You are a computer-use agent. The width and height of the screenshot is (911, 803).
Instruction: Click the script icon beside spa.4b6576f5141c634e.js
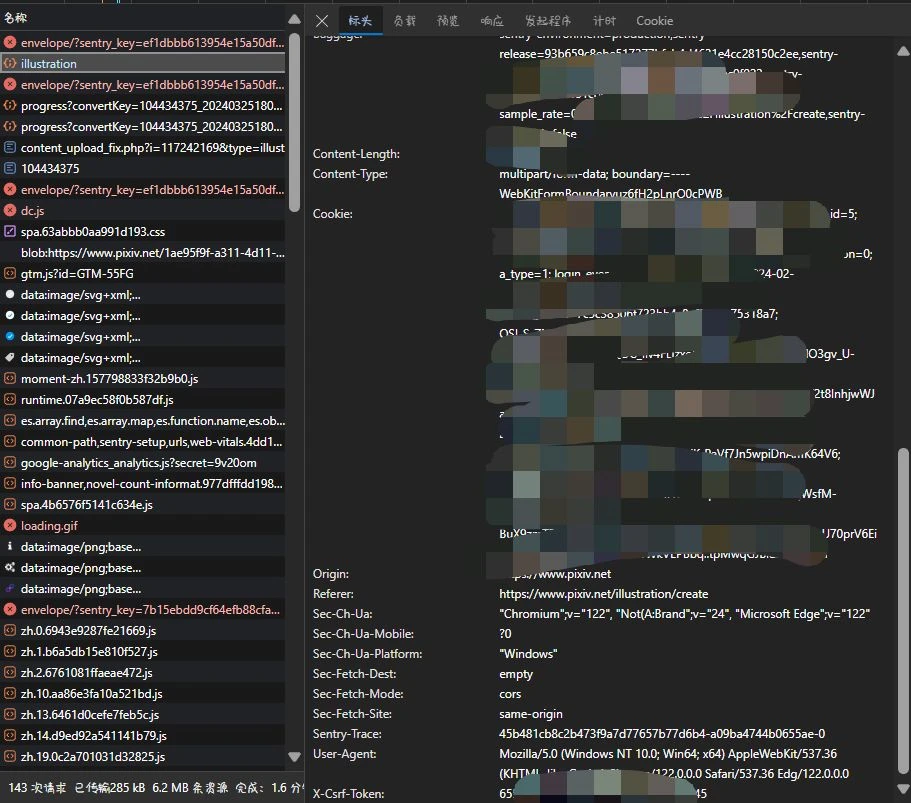(10, 504)
